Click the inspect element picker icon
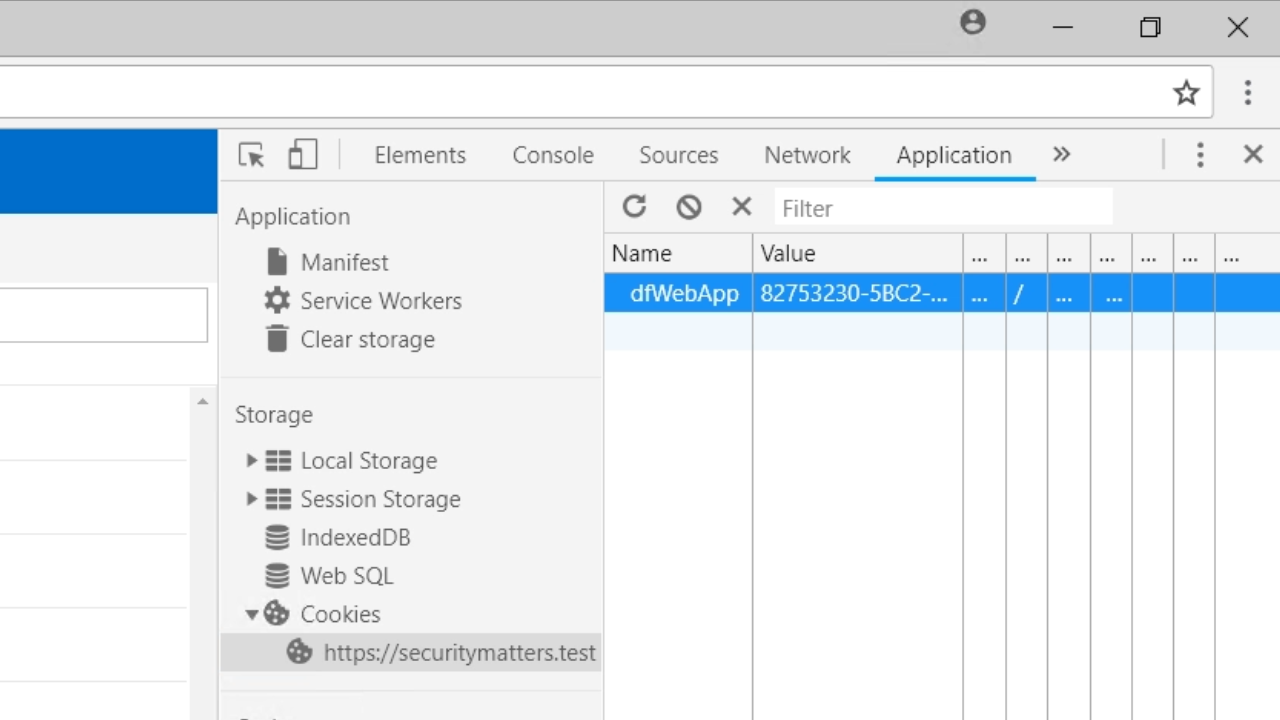Screen dimensions: 1280x720 251,155
